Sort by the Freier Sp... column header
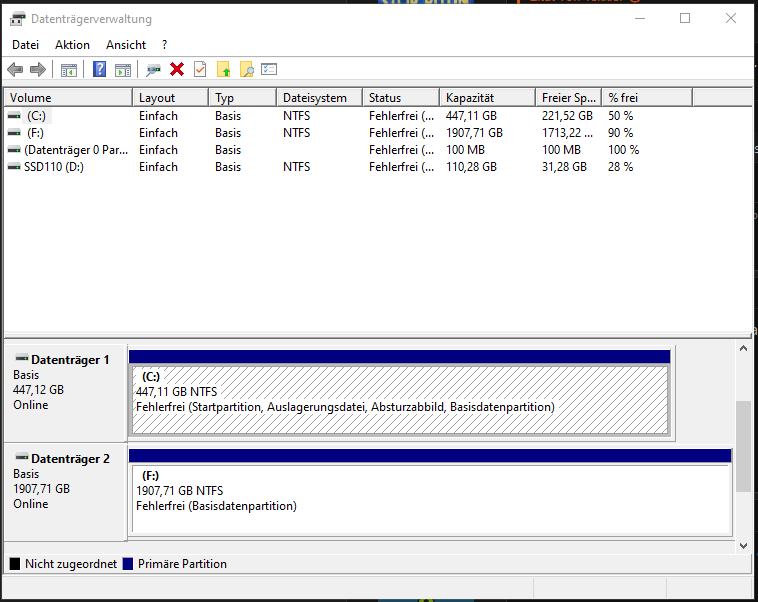The width and height of the screenshot is (758, 602). coord(569,98)
